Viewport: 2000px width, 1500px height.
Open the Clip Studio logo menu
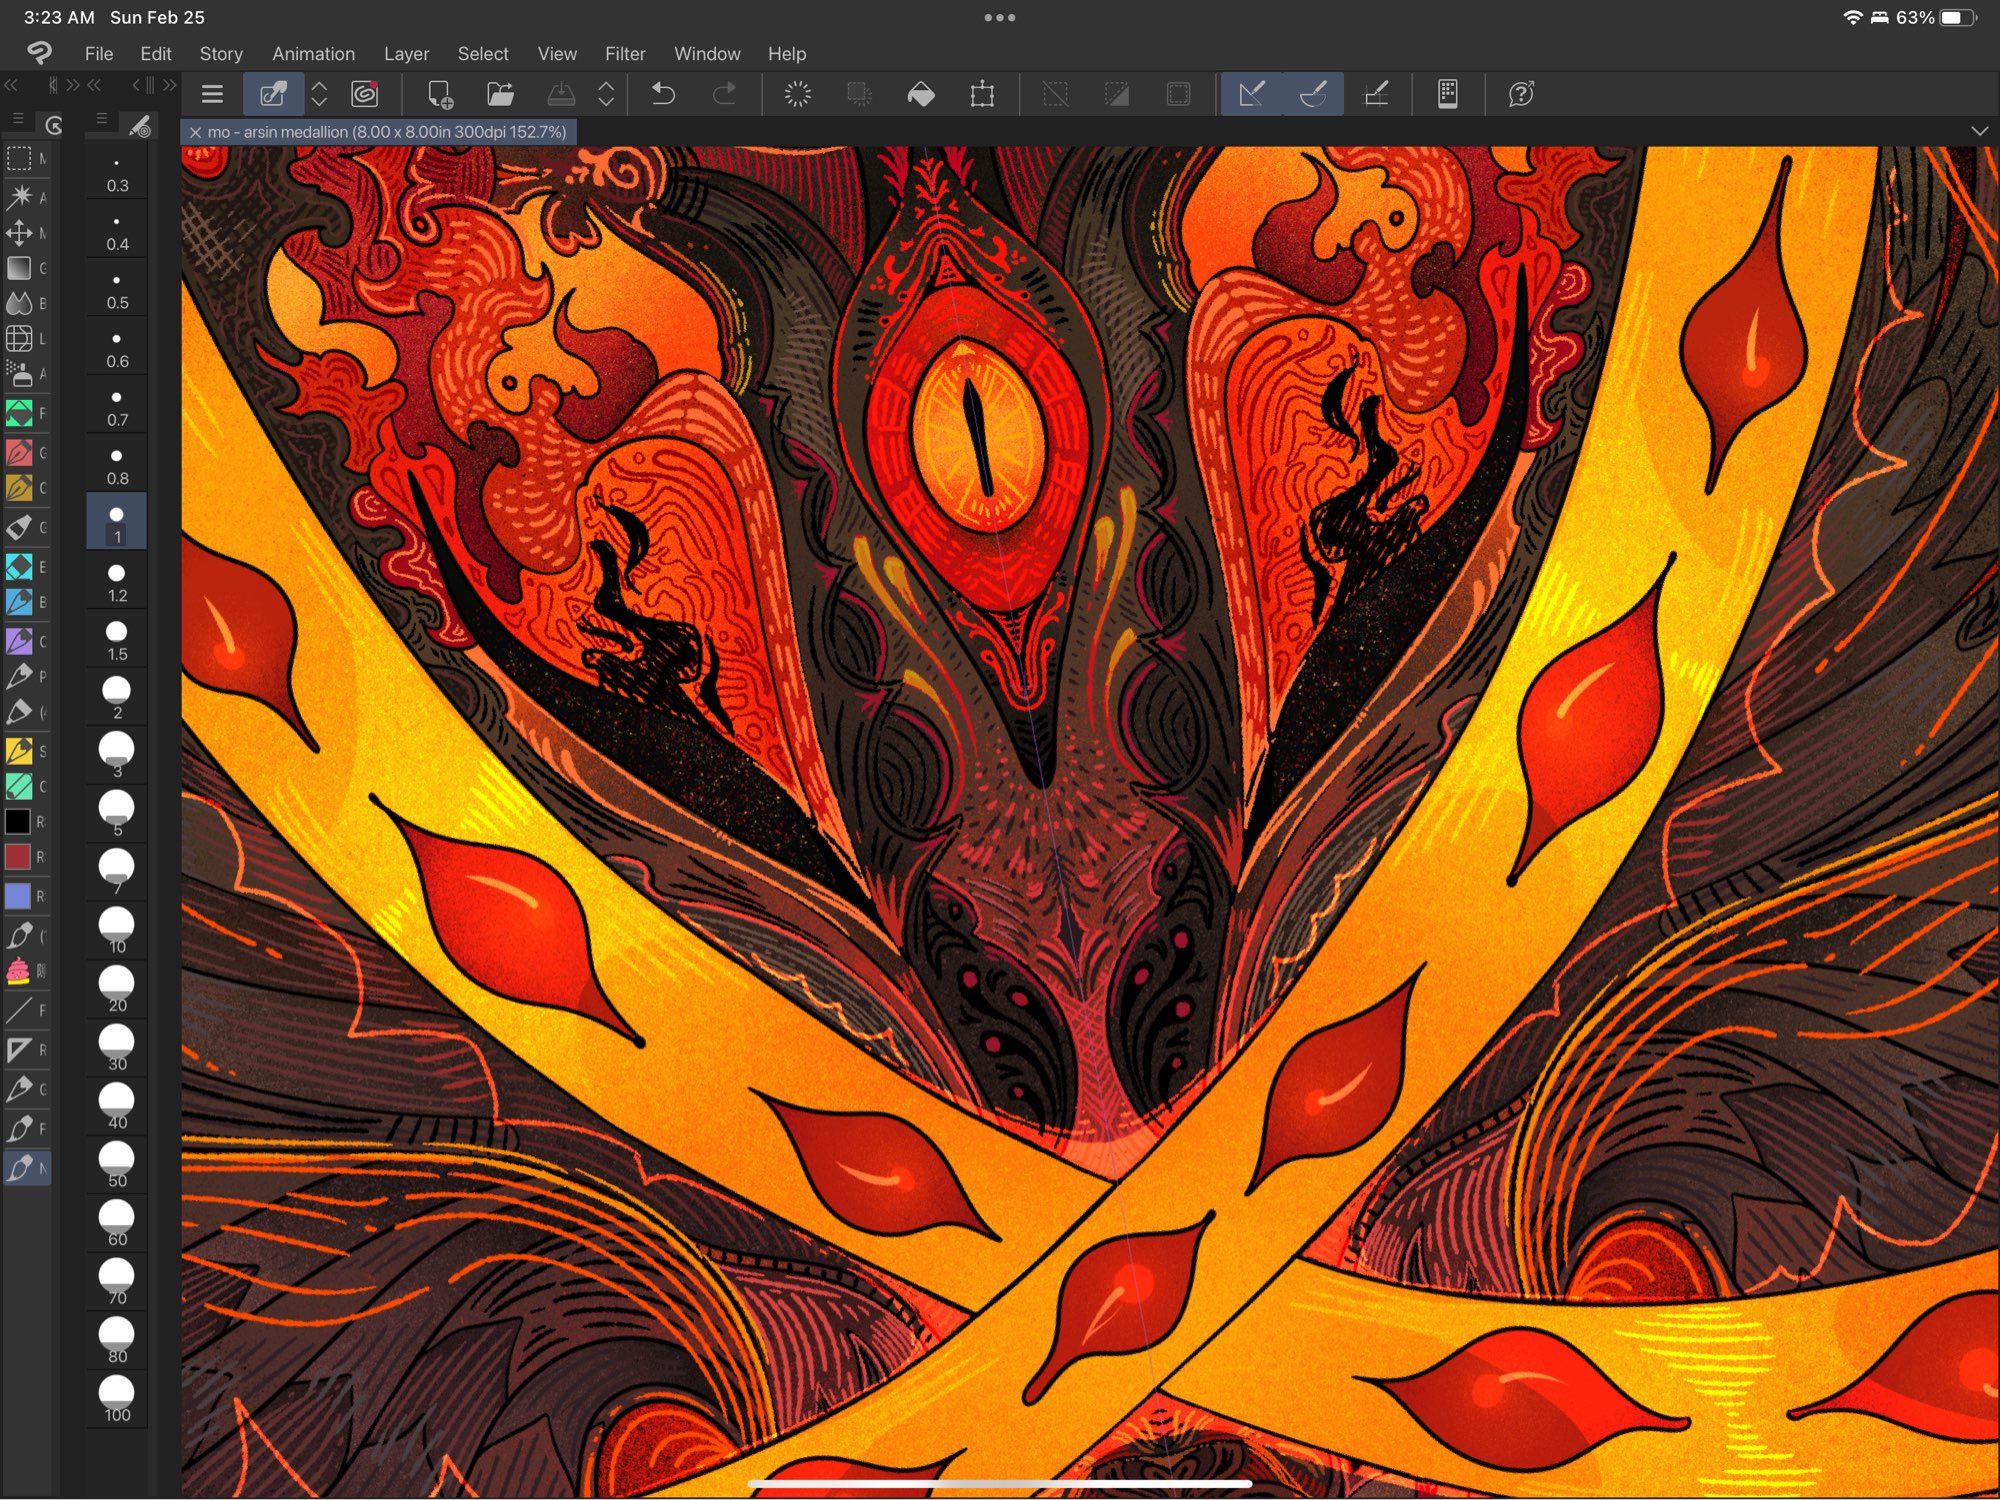pyautogui.click(x=40, y=53)
